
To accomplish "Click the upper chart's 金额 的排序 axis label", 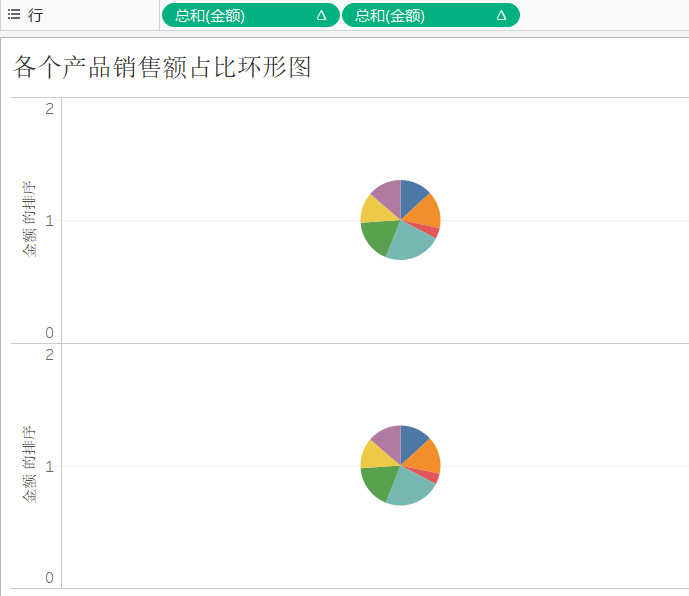I will point(28,220).
